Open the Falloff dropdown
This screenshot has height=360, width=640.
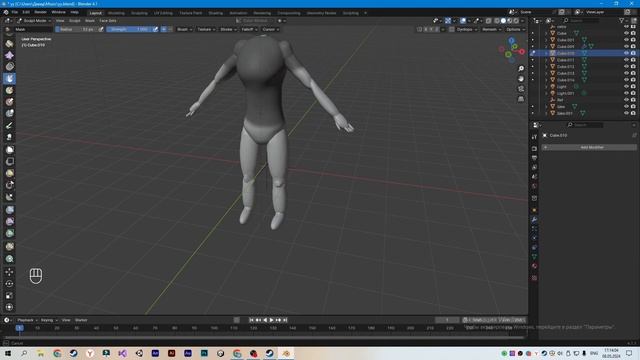click(x=249, y=29)
